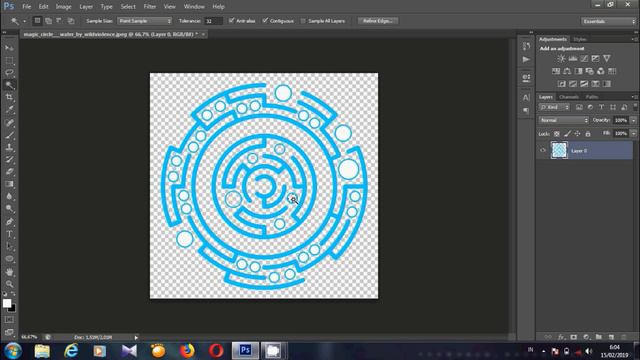Screen dimensions: 640x360
Task: Select the Clone Stamp tool
Action: 9,147
